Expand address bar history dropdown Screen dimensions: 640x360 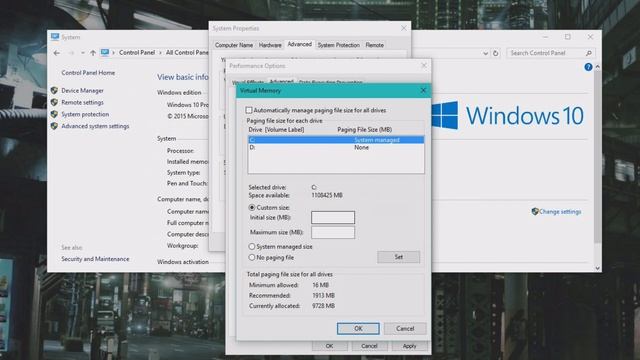click(485, 53)
